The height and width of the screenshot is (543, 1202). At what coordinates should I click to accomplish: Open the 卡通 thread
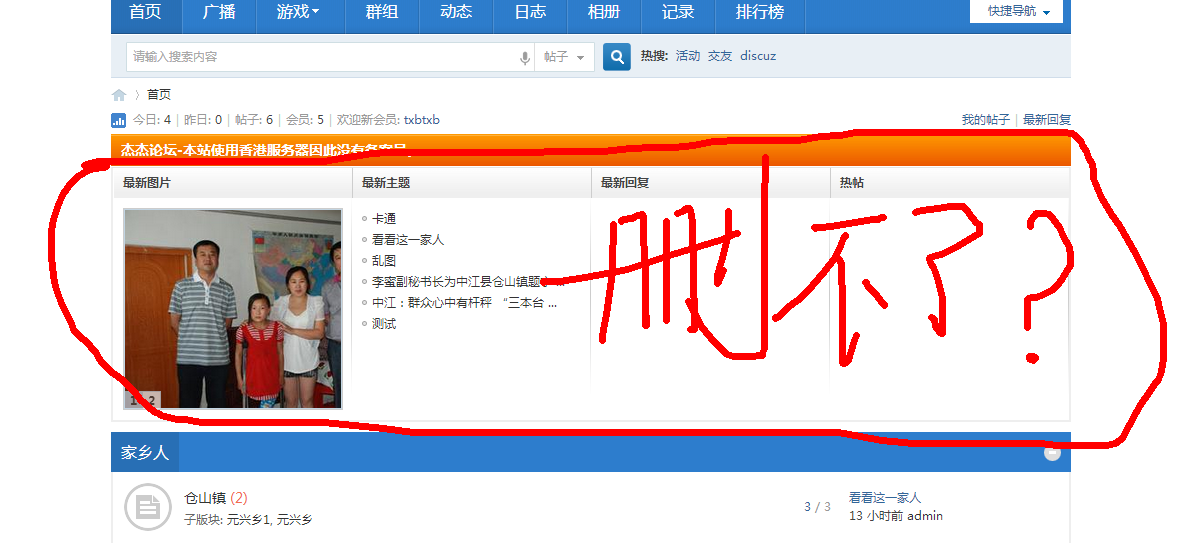pos(384,218)
